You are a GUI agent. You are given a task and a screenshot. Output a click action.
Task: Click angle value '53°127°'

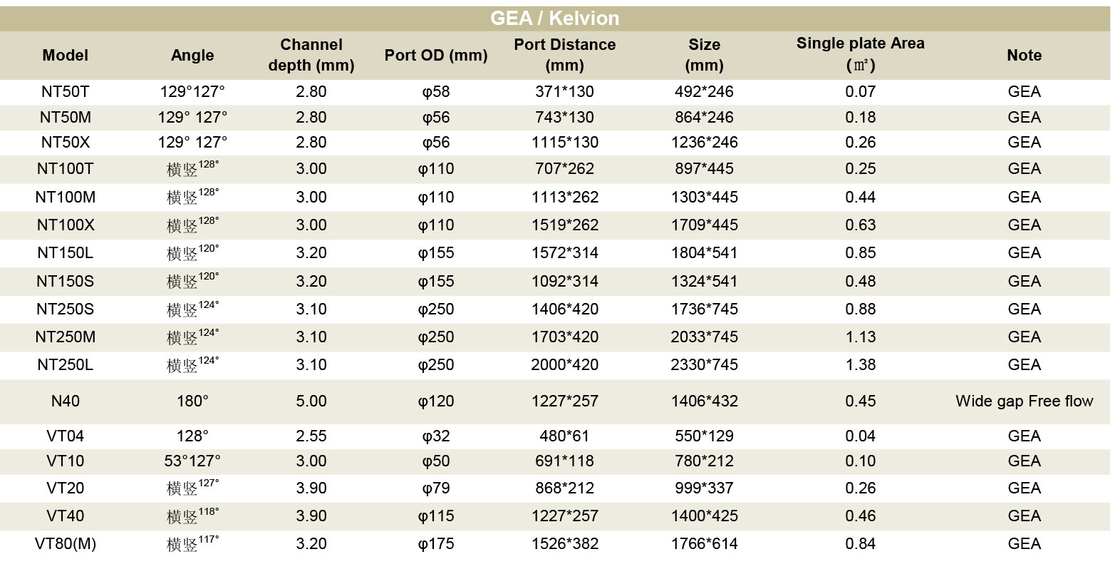[x=192, y=461]
